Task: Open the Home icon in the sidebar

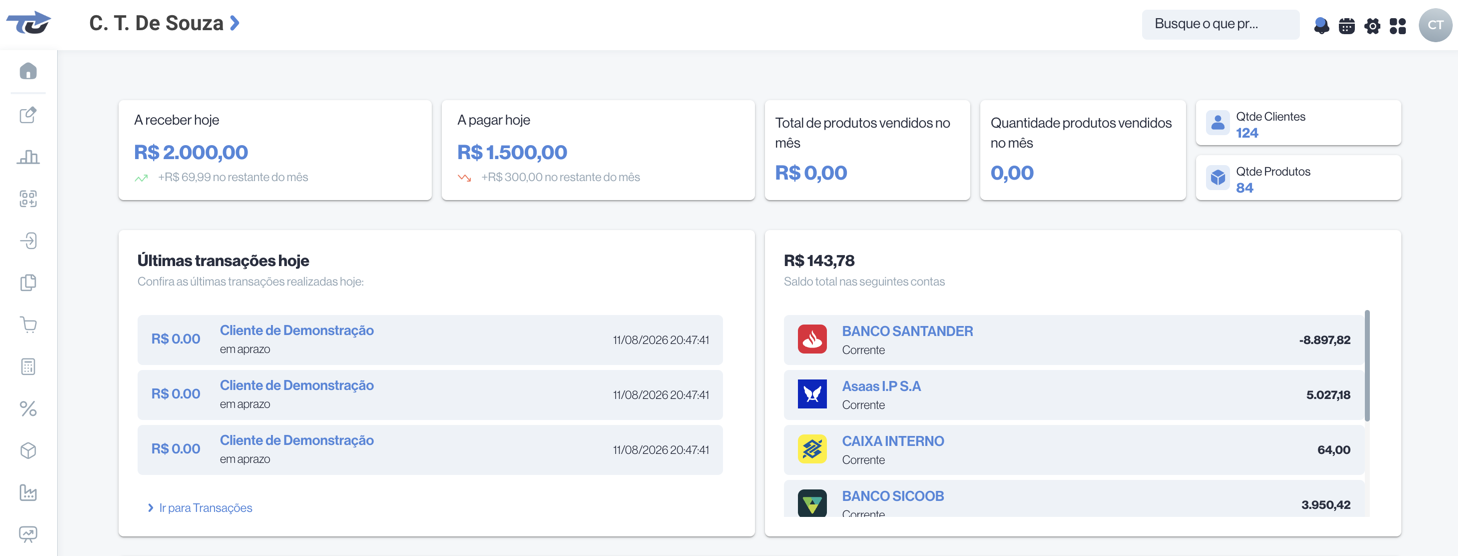Action: (x=28, y=71)
